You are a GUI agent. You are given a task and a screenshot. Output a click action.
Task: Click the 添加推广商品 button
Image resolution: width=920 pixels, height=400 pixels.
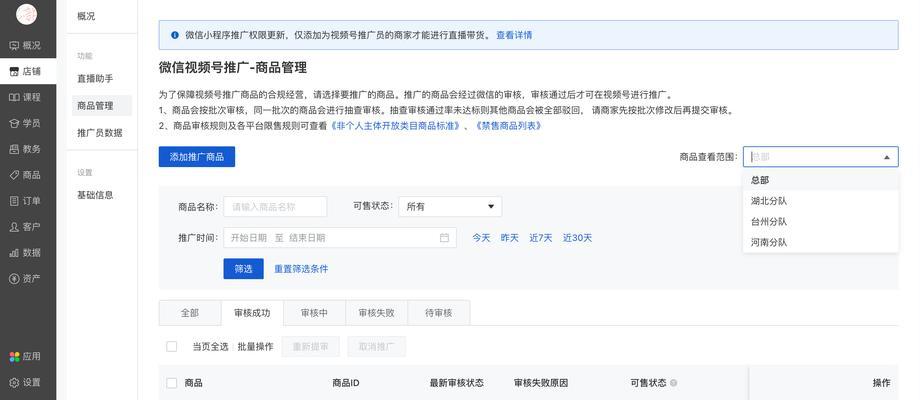tap(197, 157)
